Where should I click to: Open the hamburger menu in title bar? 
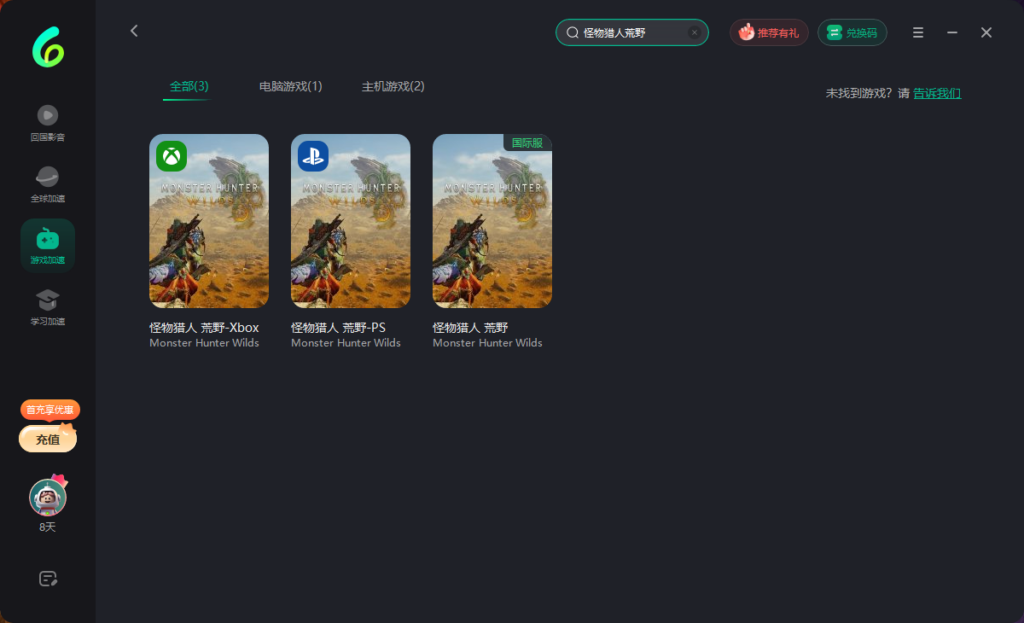coord(918,33)
